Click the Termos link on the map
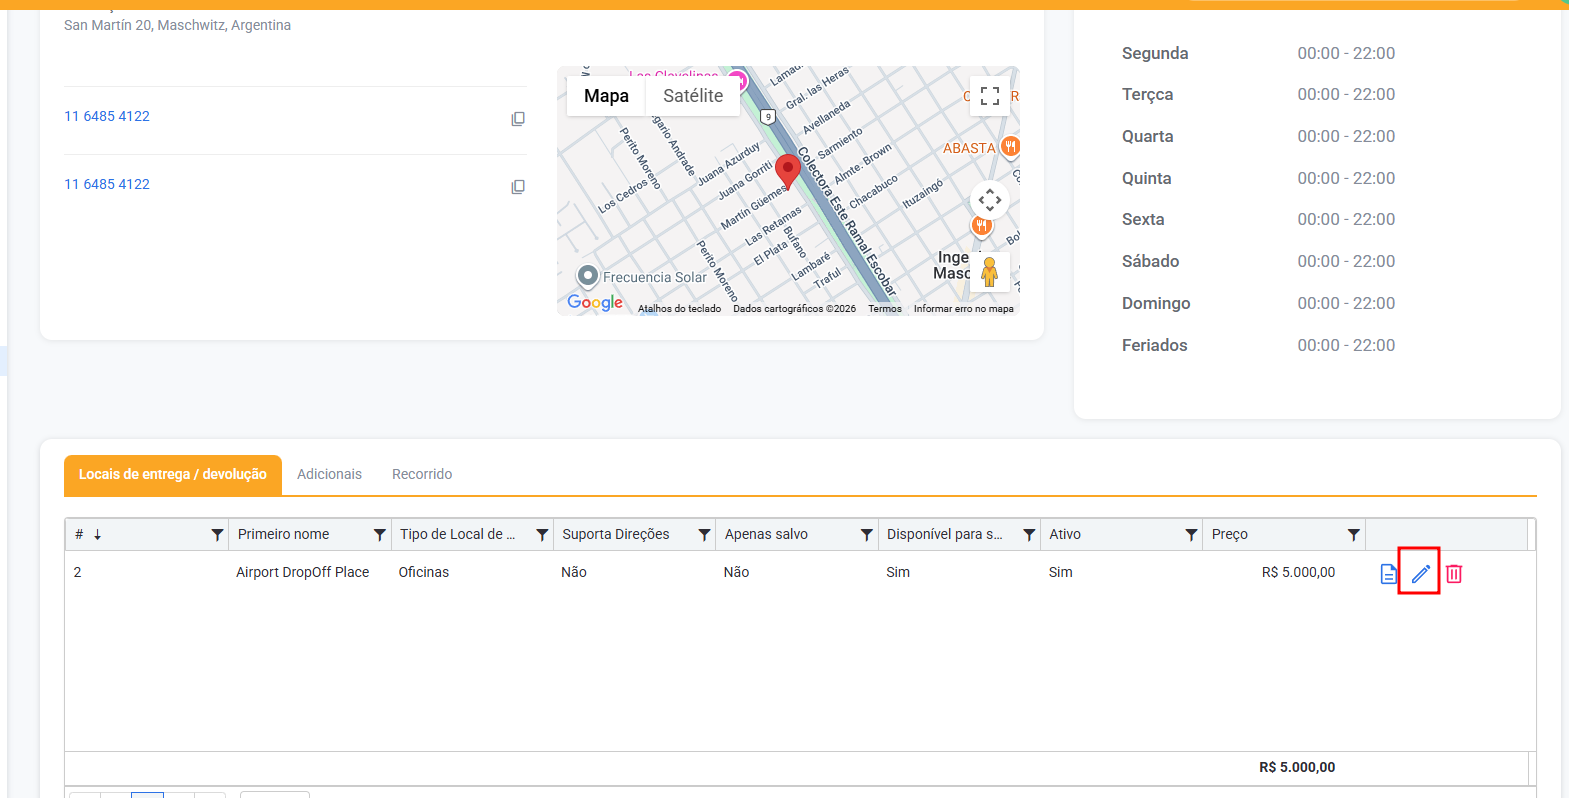 (884, 309)
